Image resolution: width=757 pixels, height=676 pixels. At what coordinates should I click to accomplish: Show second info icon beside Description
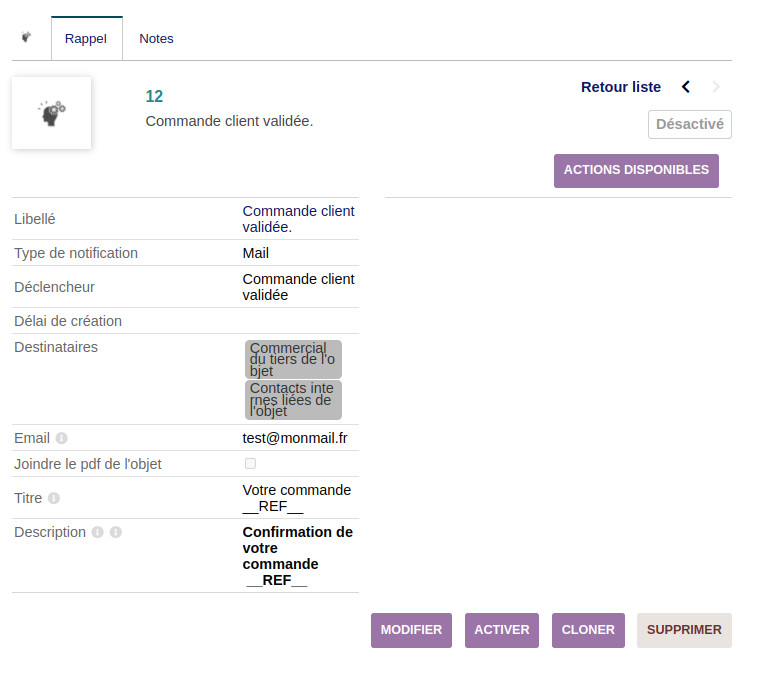115,532
